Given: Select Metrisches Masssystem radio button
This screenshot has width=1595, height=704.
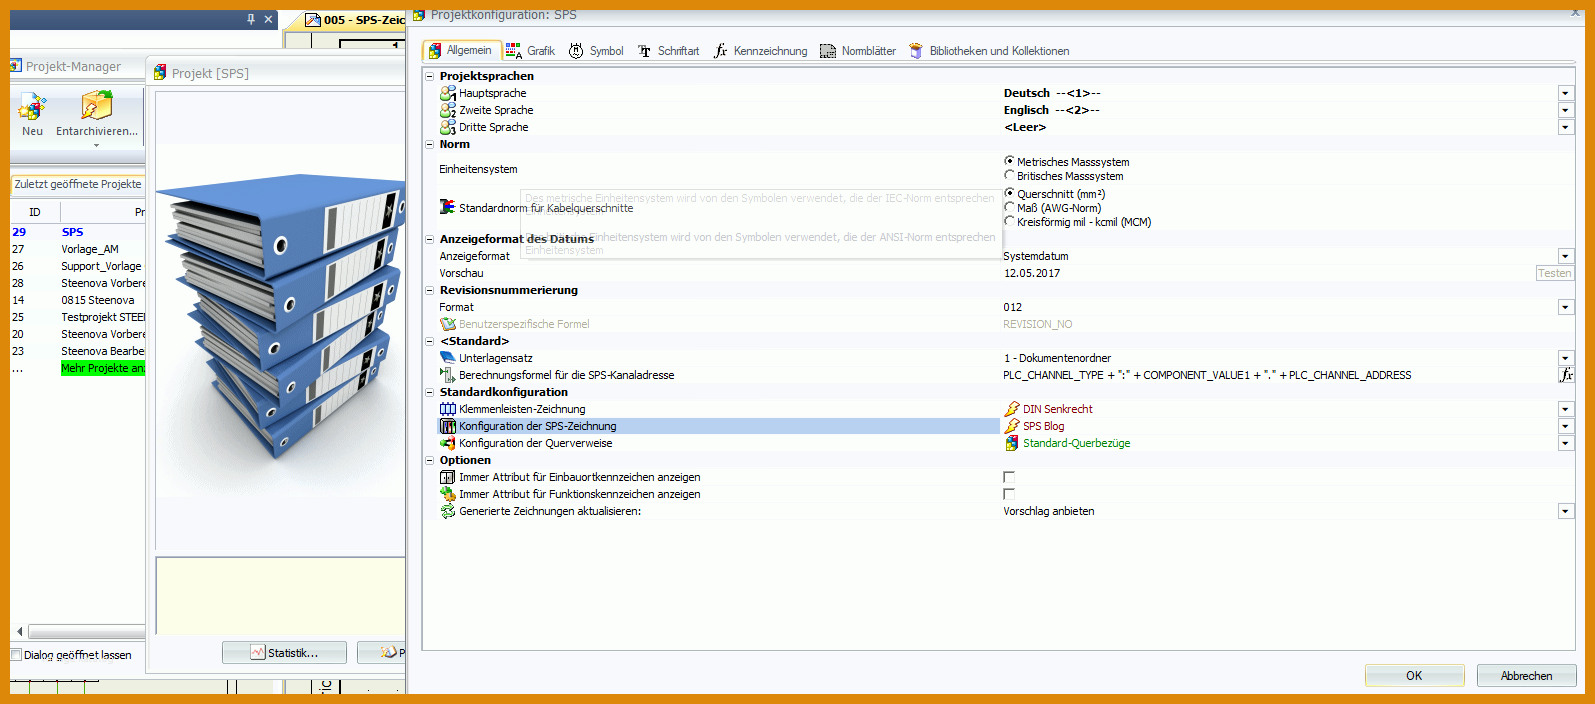Looking at the screenshot, I should pyautogui.click(x=1009, y=161).
